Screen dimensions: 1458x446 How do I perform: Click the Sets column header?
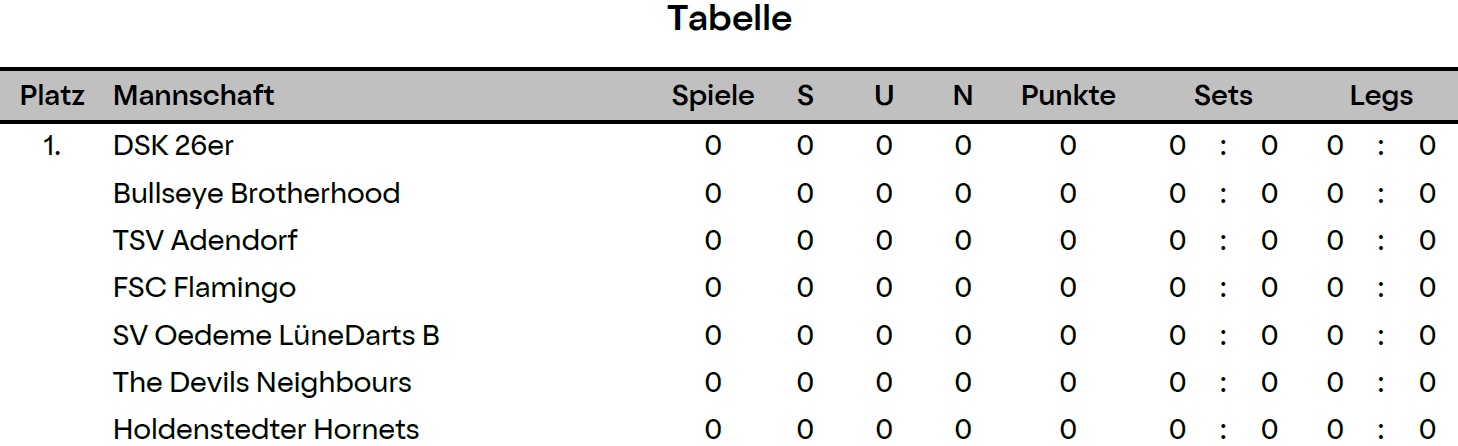(1223, 96)
